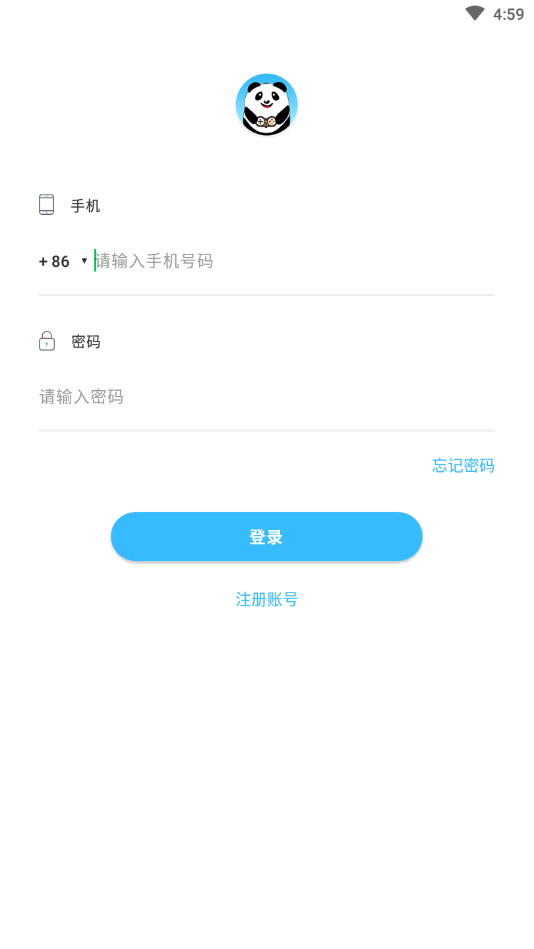
Task: Tap the empty space between logo and 手机
Action: 267,165
